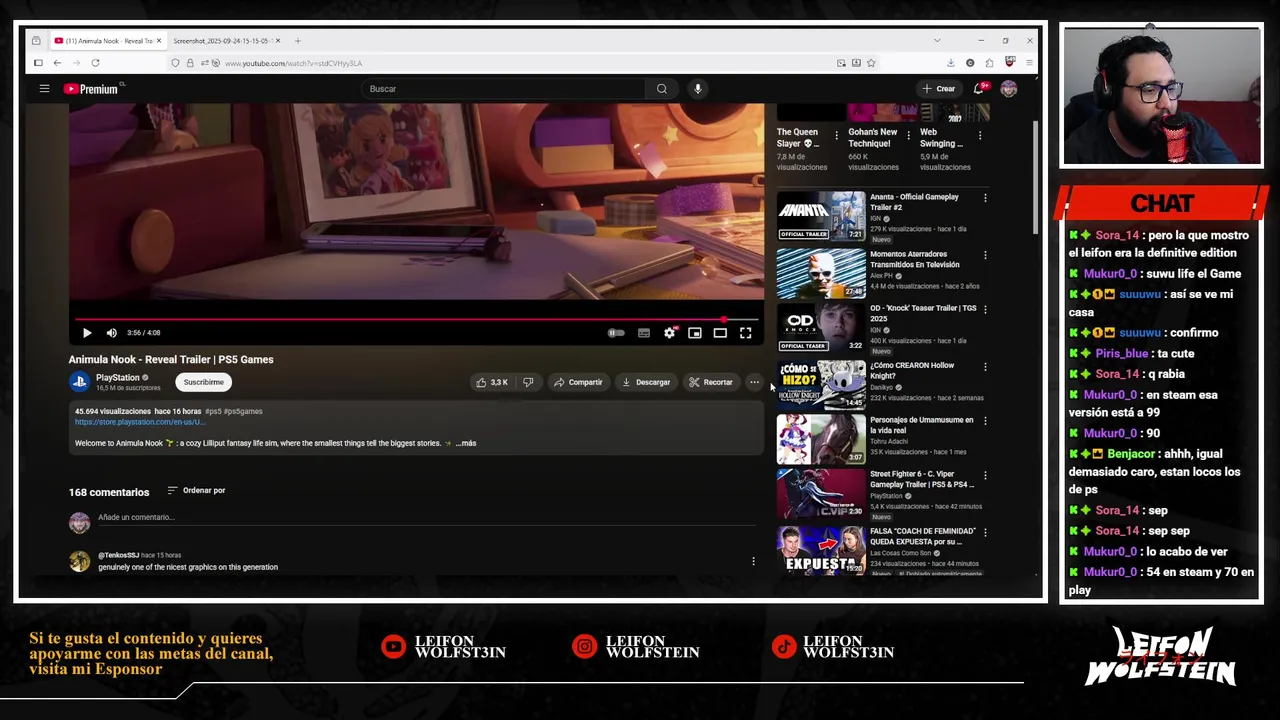Dislike the video

[528, 382]
